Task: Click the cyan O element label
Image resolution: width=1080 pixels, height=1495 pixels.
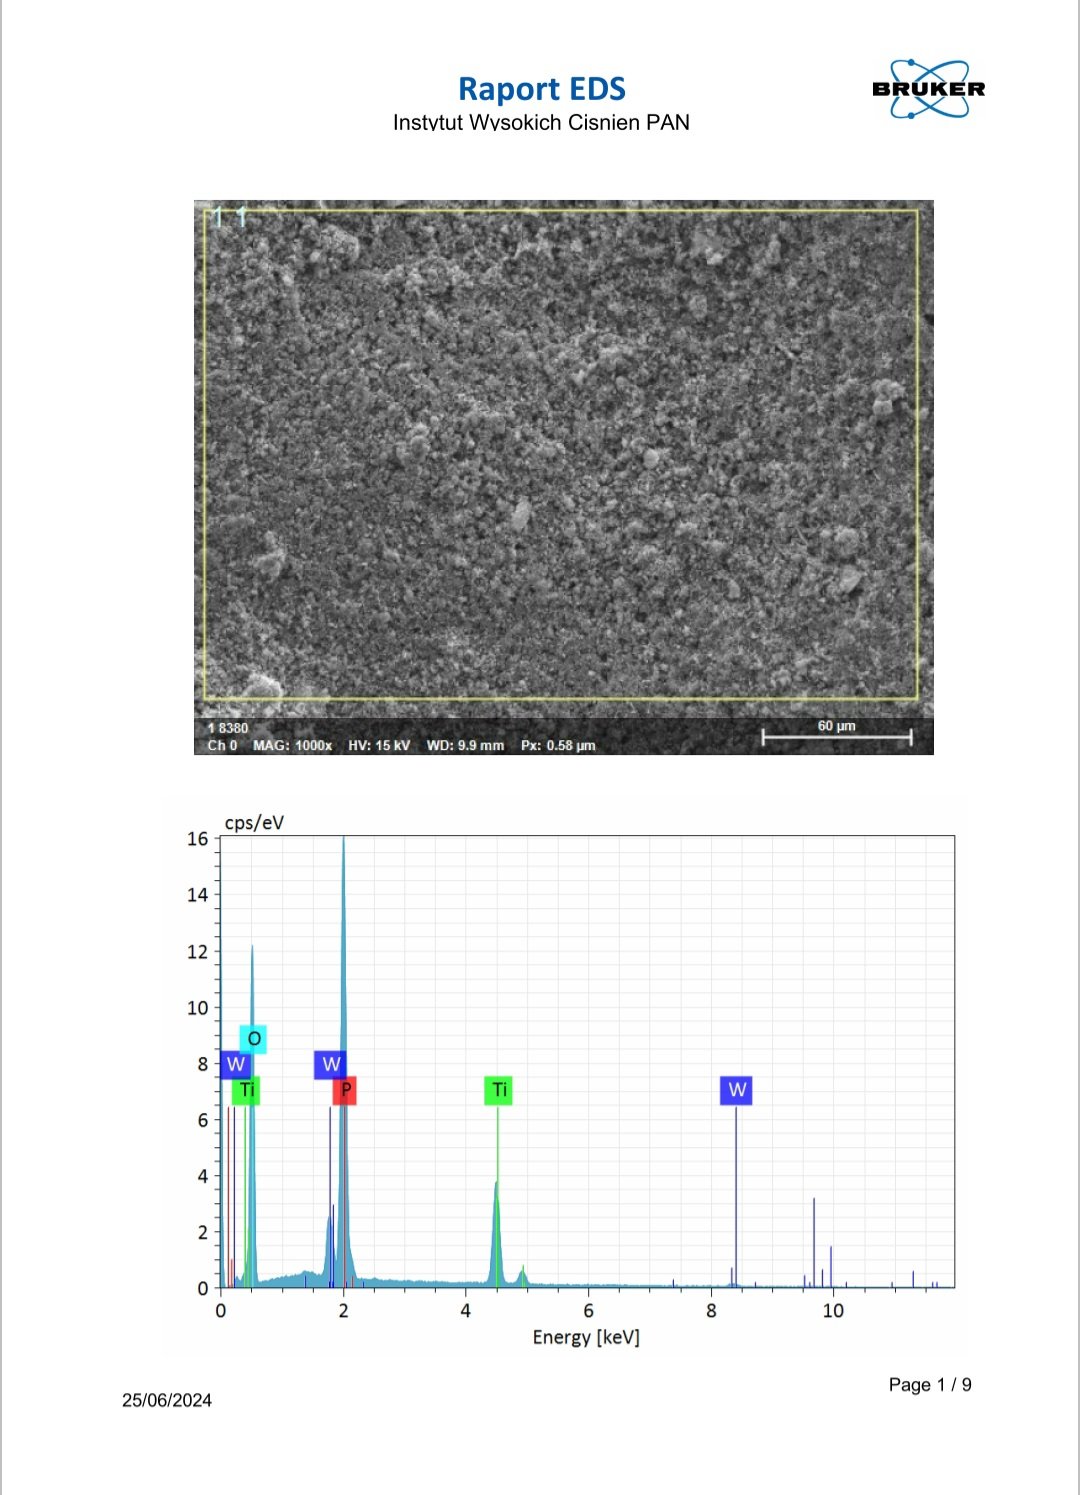Action: coord(254,1039)
